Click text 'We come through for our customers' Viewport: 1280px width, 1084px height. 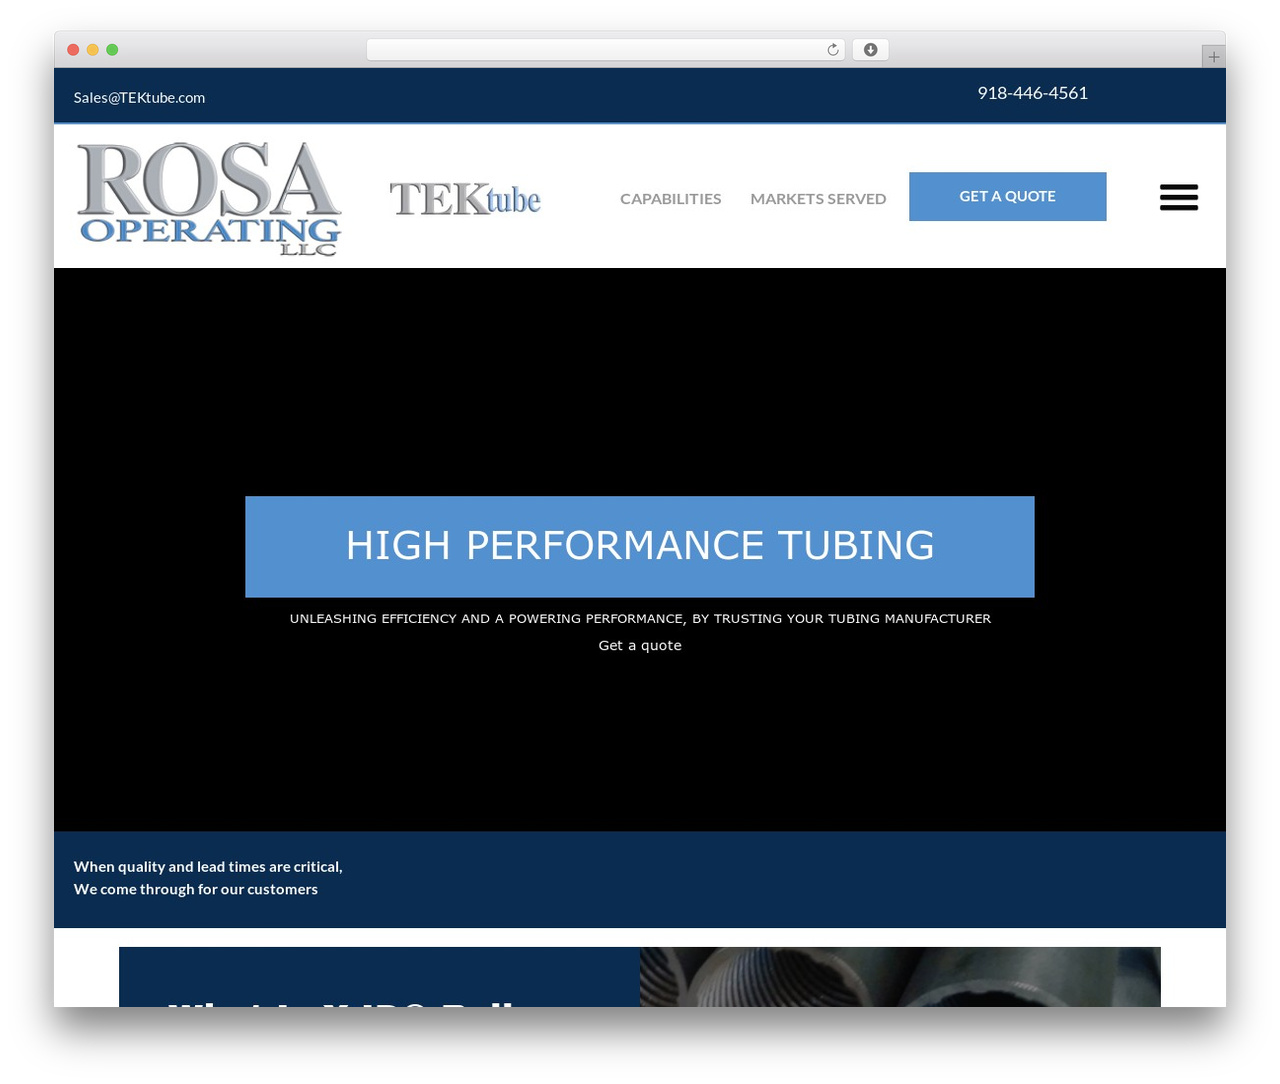(196, 889)
